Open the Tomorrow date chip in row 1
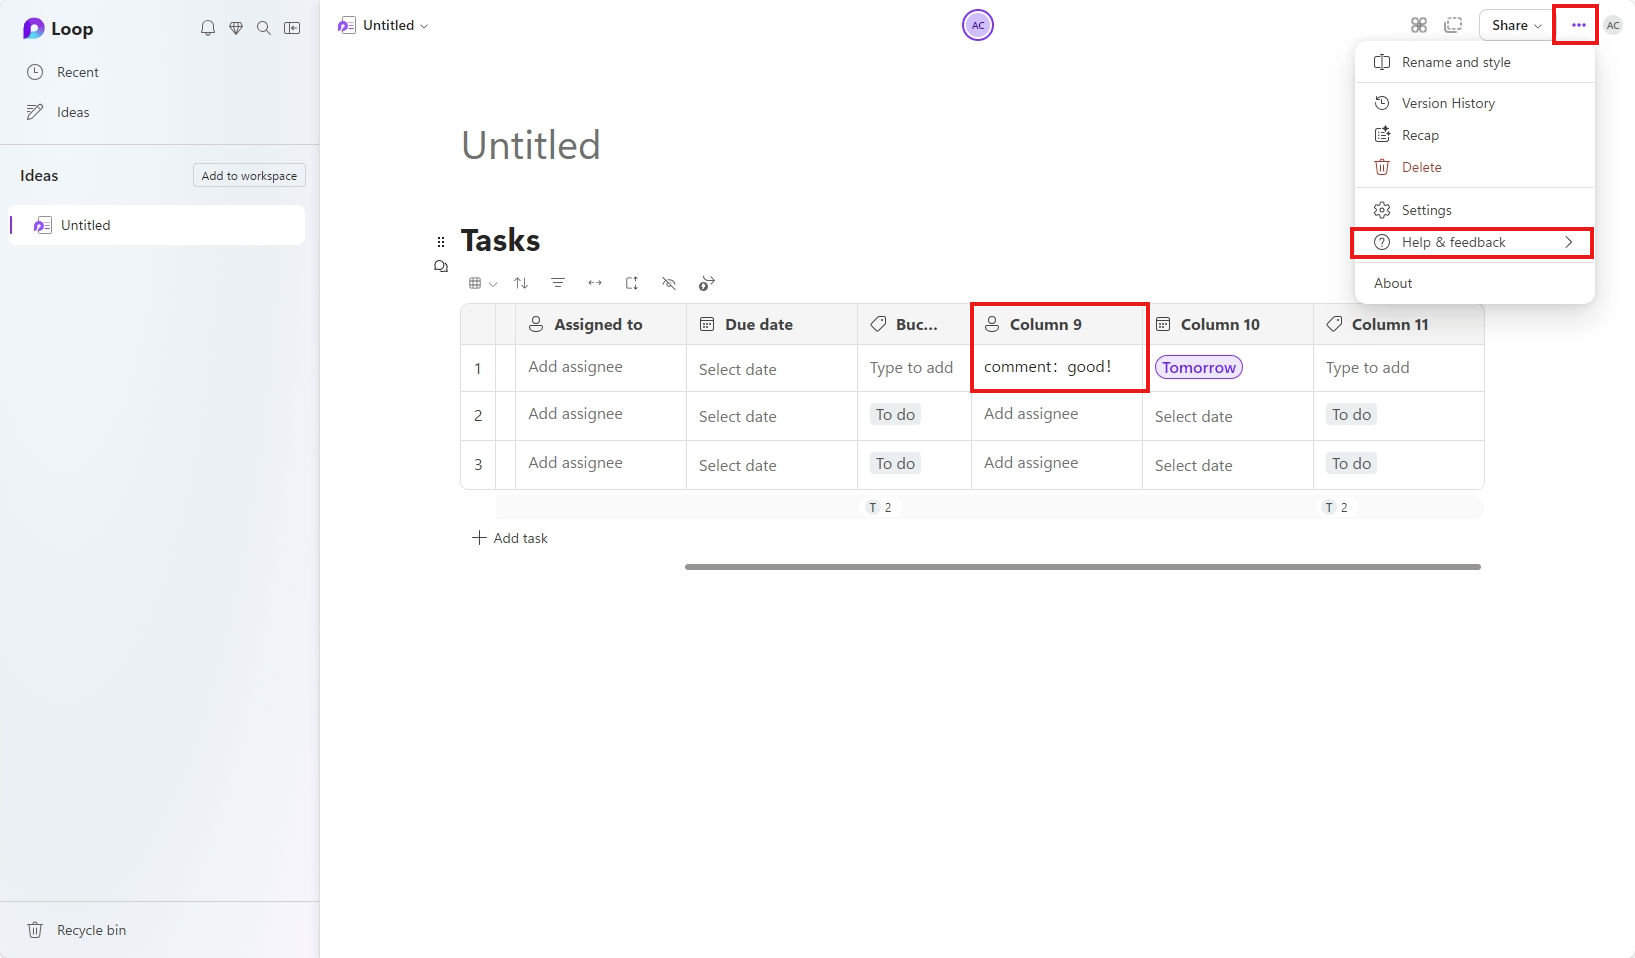The height and width of the screenshot is (958, 1635). pyautogui.click(x=1199, y=367)
